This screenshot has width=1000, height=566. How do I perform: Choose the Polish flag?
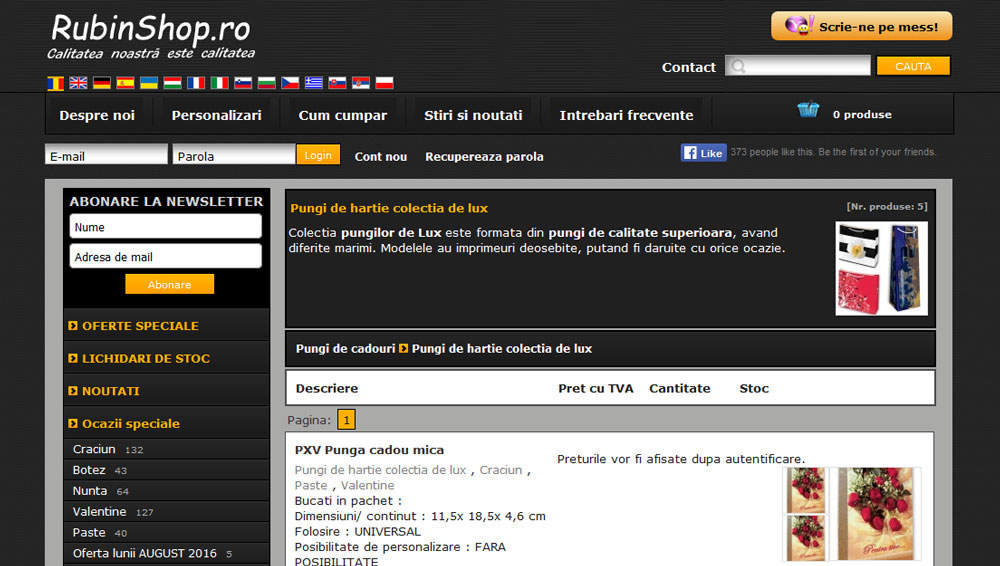(x=385, y=82)
